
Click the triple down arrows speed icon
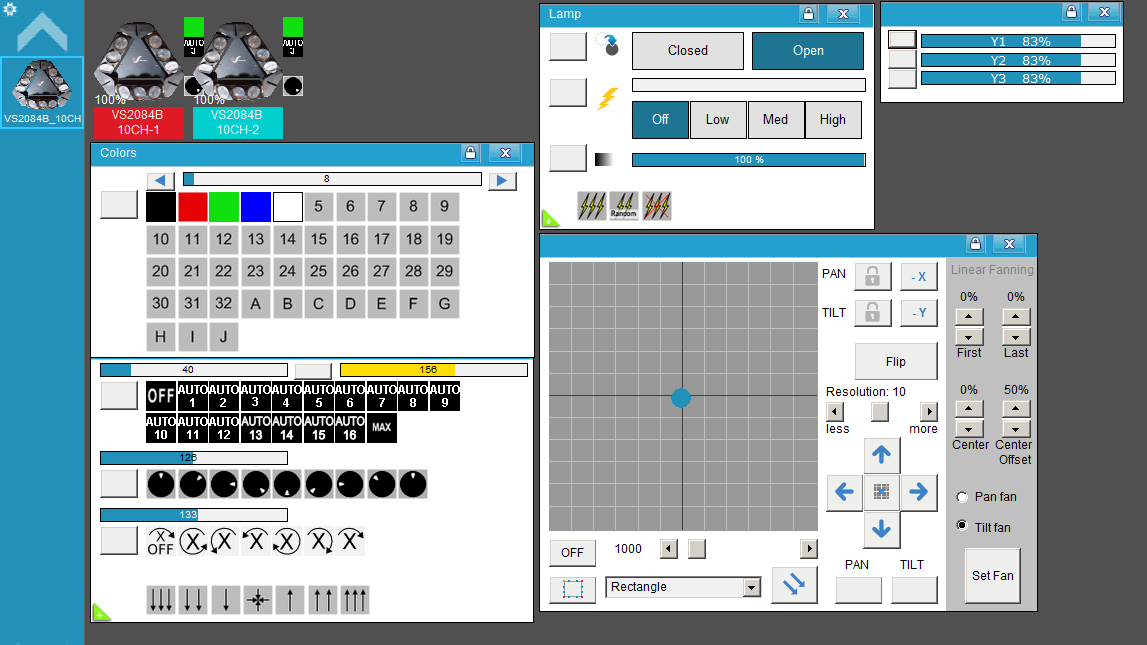pos(161,600)
